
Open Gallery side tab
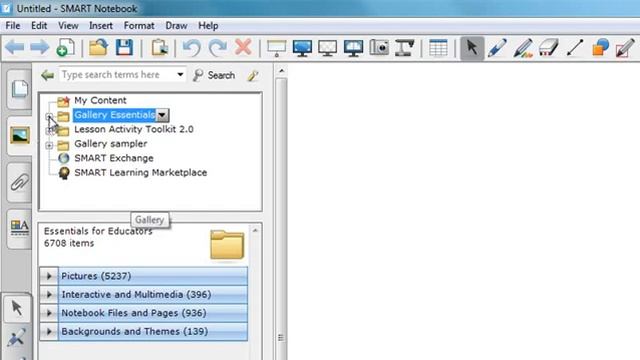pyautogui.click(x=20, y=136)
